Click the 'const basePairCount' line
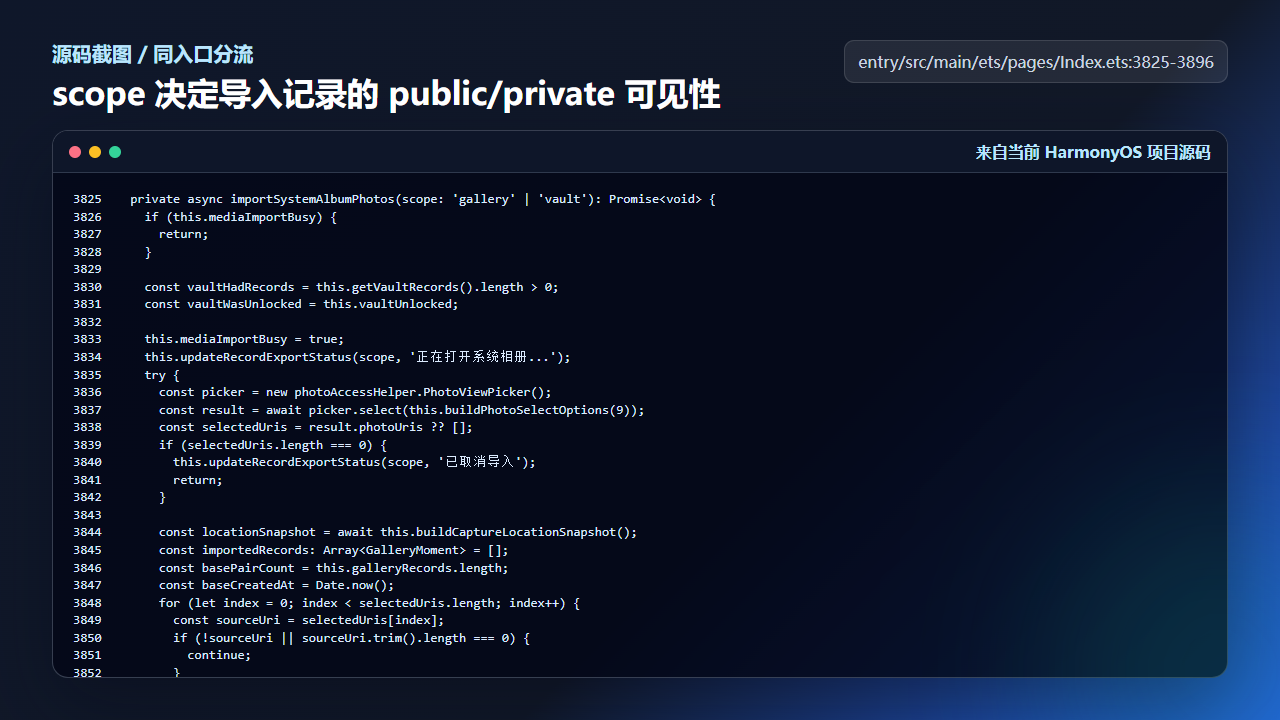Image resolution: width=1280 pixels, height=720 pixels. [334, 568]
